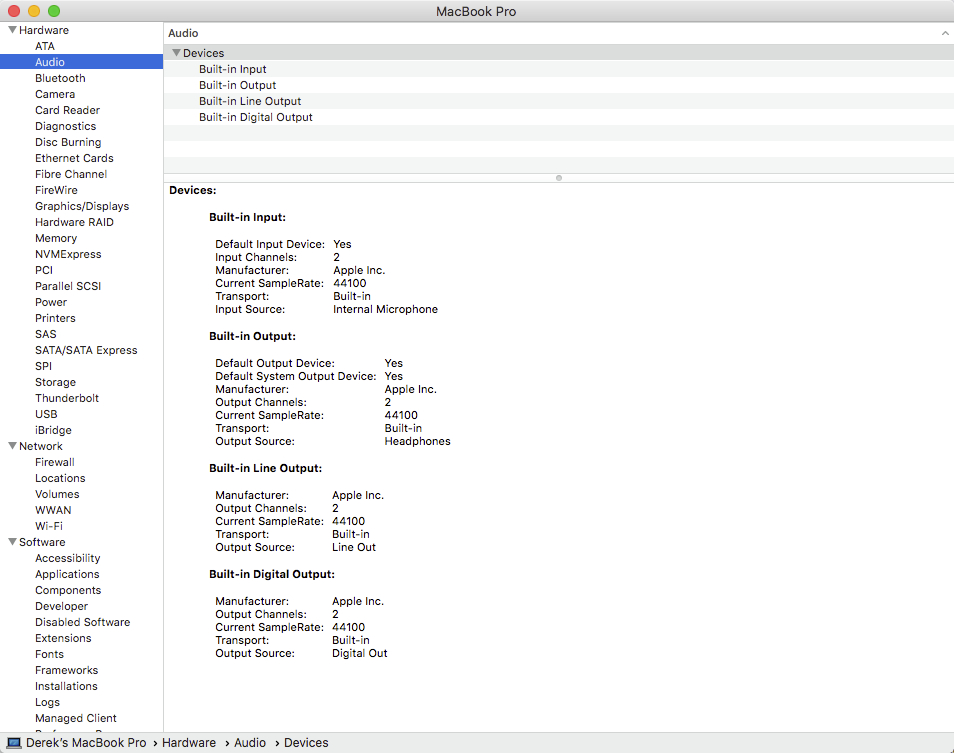
Task: Click the Internal Microphone value
Action: 385,309
